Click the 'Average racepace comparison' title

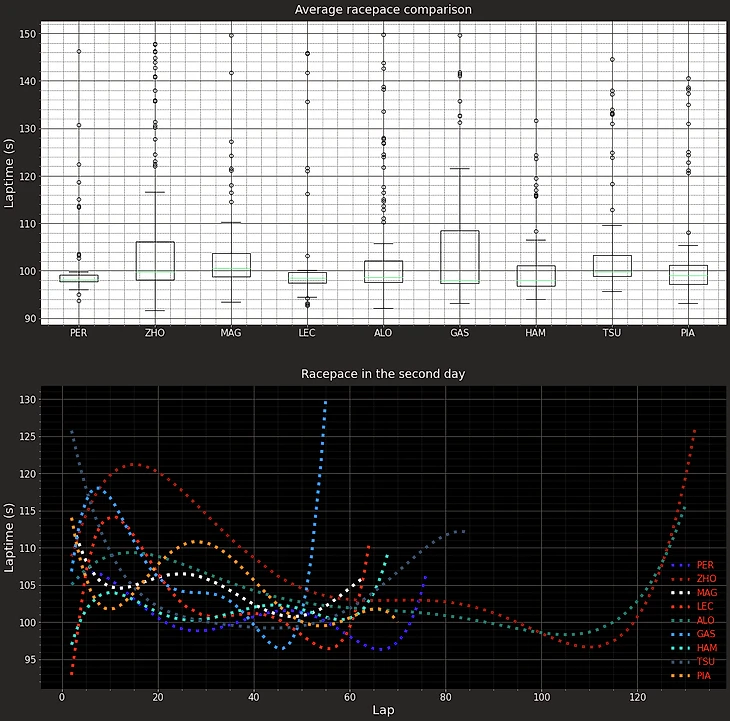[383, 10]
